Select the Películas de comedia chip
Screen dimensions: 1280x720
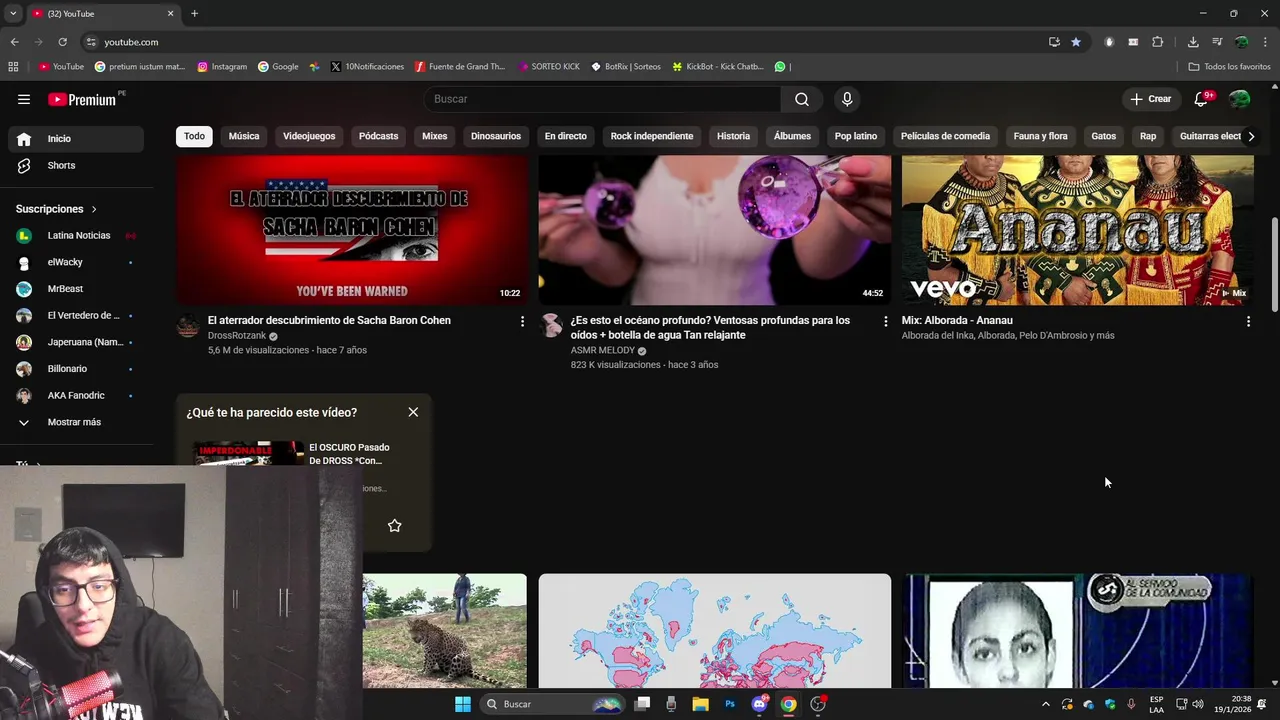coord(945,136)
